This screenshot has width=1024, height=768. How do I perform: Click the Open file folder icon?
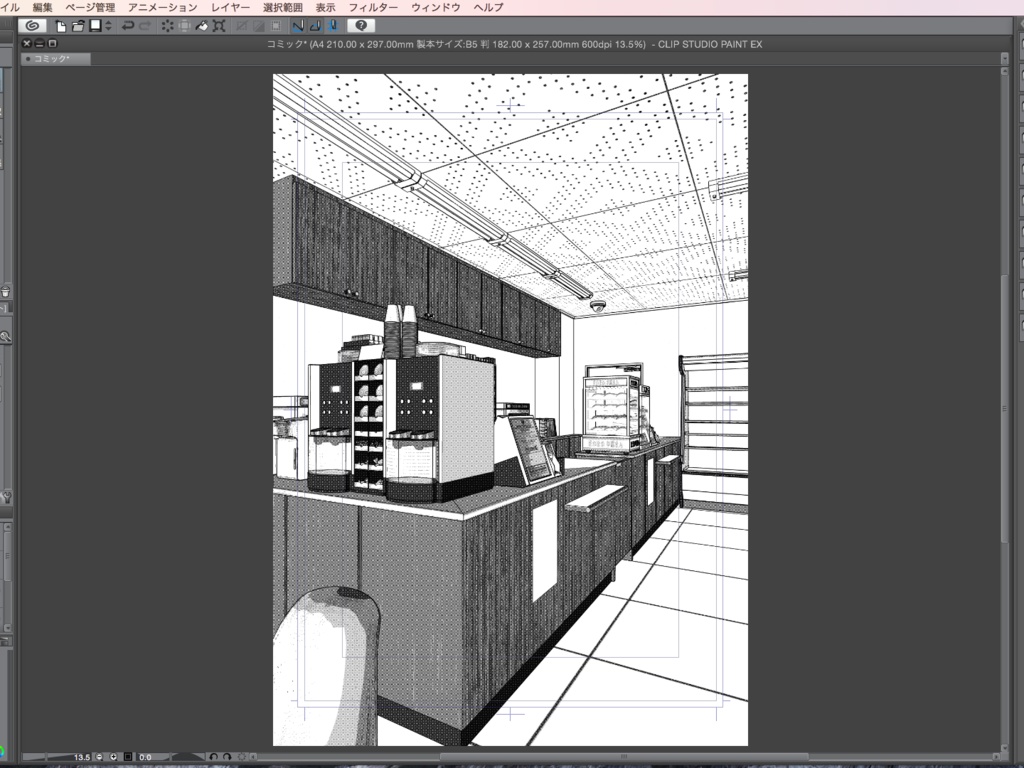(x=78, y=26)
